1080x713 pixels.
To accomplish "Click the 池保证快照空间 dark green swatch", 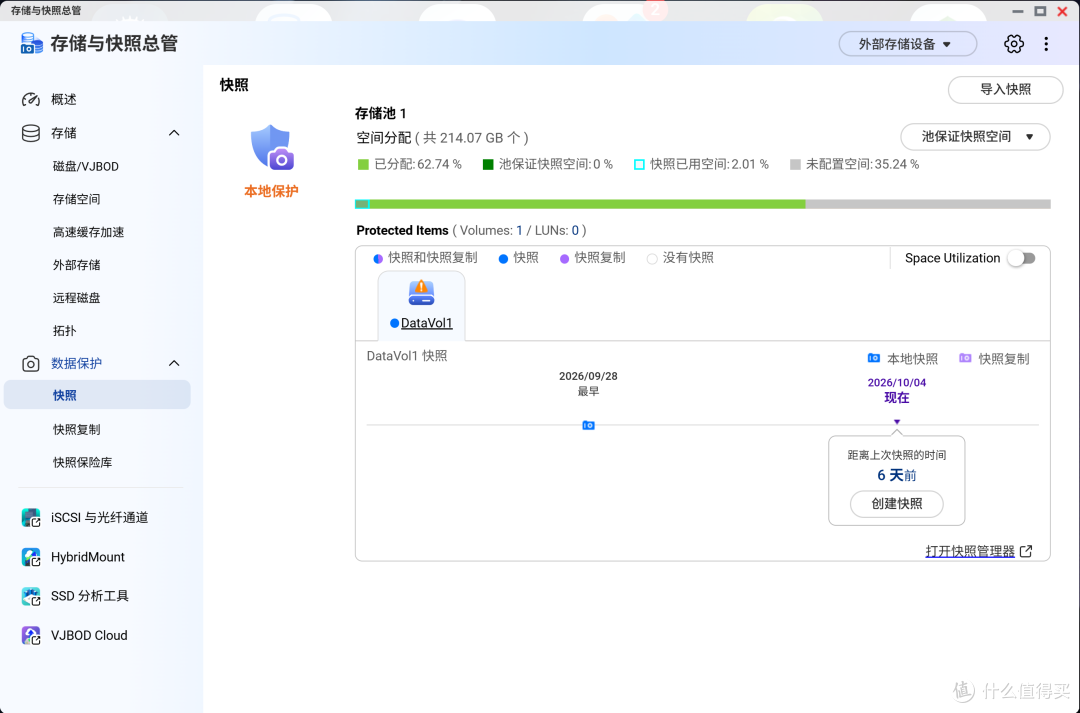I will pos(488,165).
